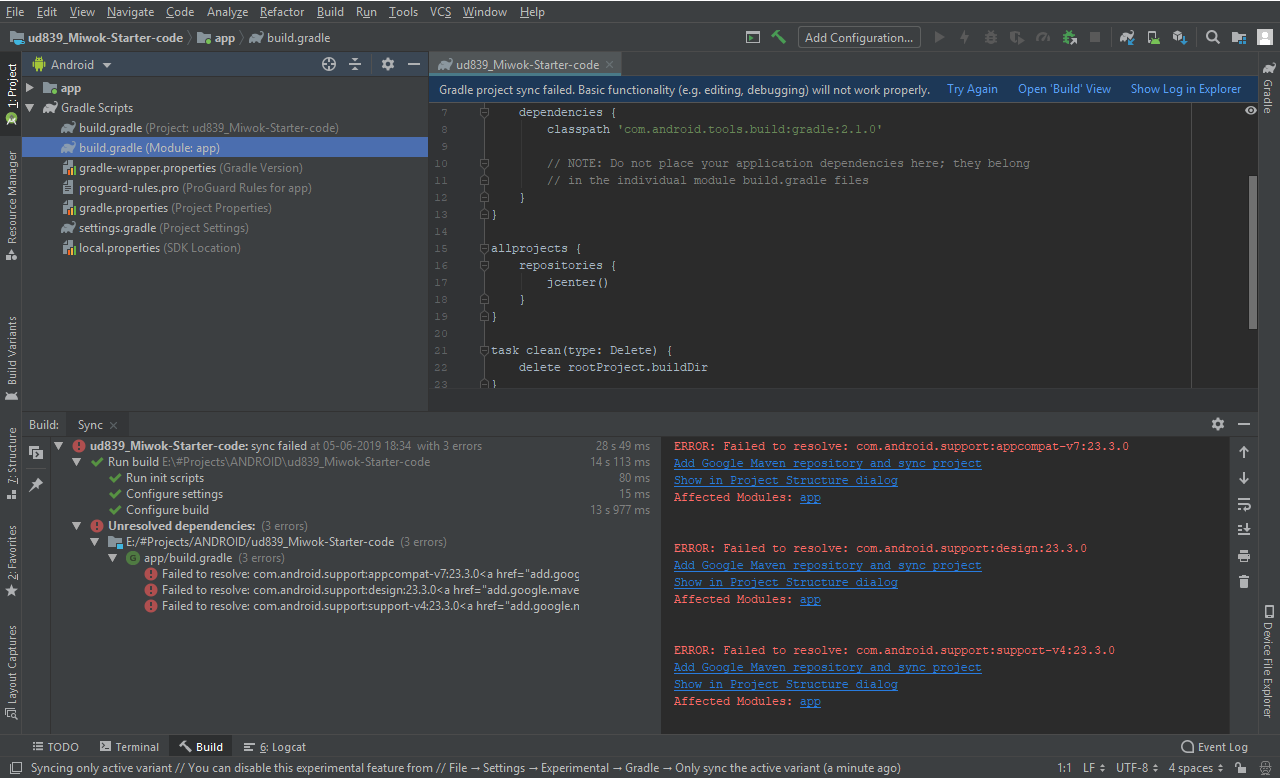
Task: Open Project Structure icon in toolbar
Action: 1239,37
